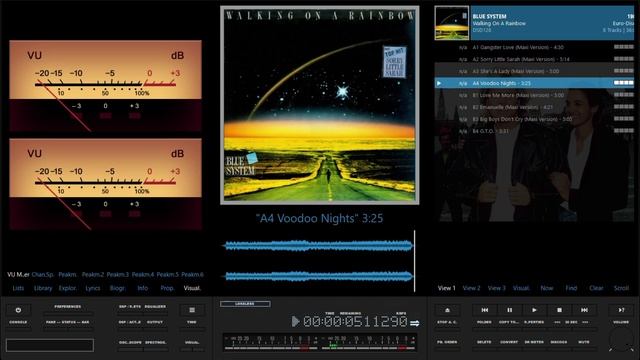640x360 pixels.
Task: Pause playback
Action: [509, 310]
